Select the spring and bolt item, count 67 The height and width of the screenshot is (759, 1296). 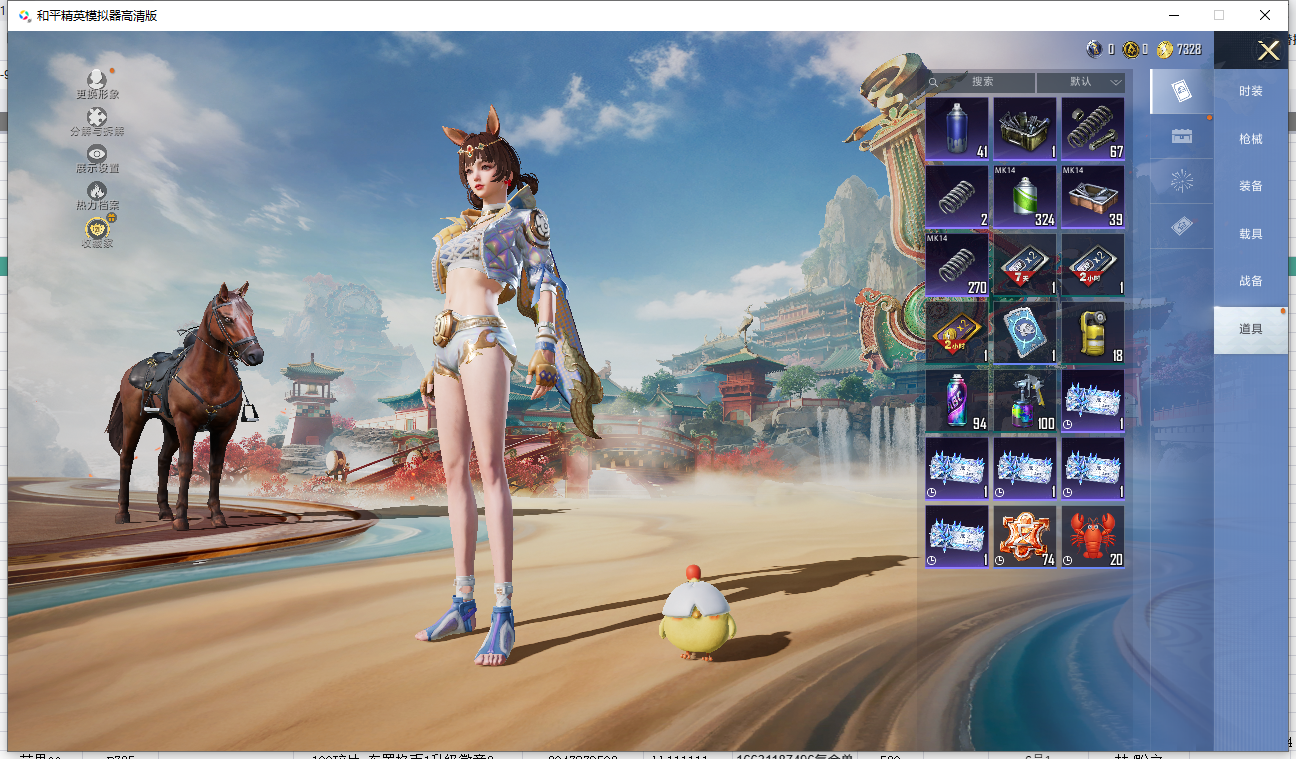click(1093, 128)
